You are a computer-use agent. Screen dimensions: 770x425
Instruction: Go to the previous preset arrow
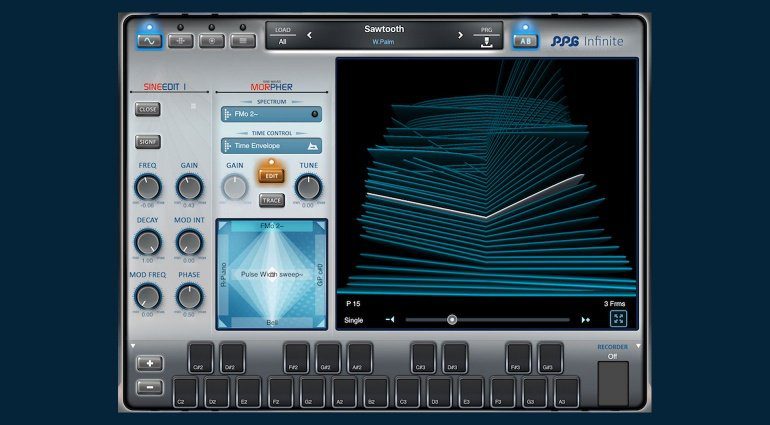[x=309, y=36]
